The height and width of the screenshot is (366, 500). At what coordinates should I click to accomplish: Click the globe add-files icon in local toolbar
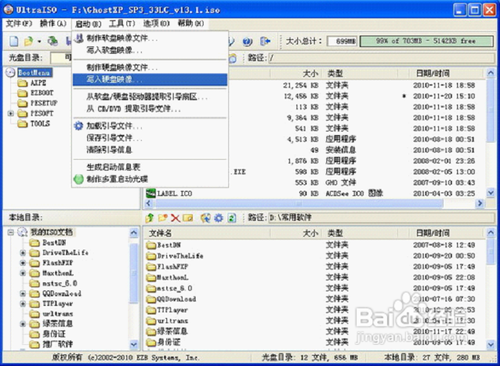(205, 218)
